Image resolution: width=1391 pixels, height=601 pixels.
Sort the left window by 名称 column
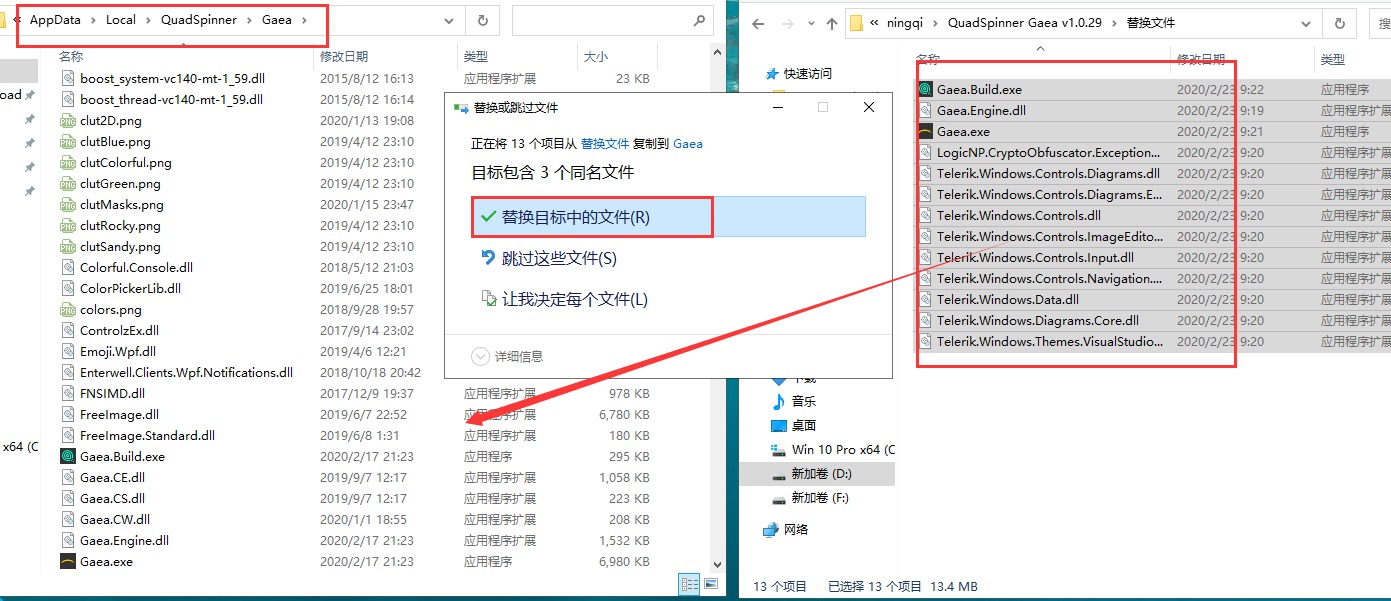[71, 57]
